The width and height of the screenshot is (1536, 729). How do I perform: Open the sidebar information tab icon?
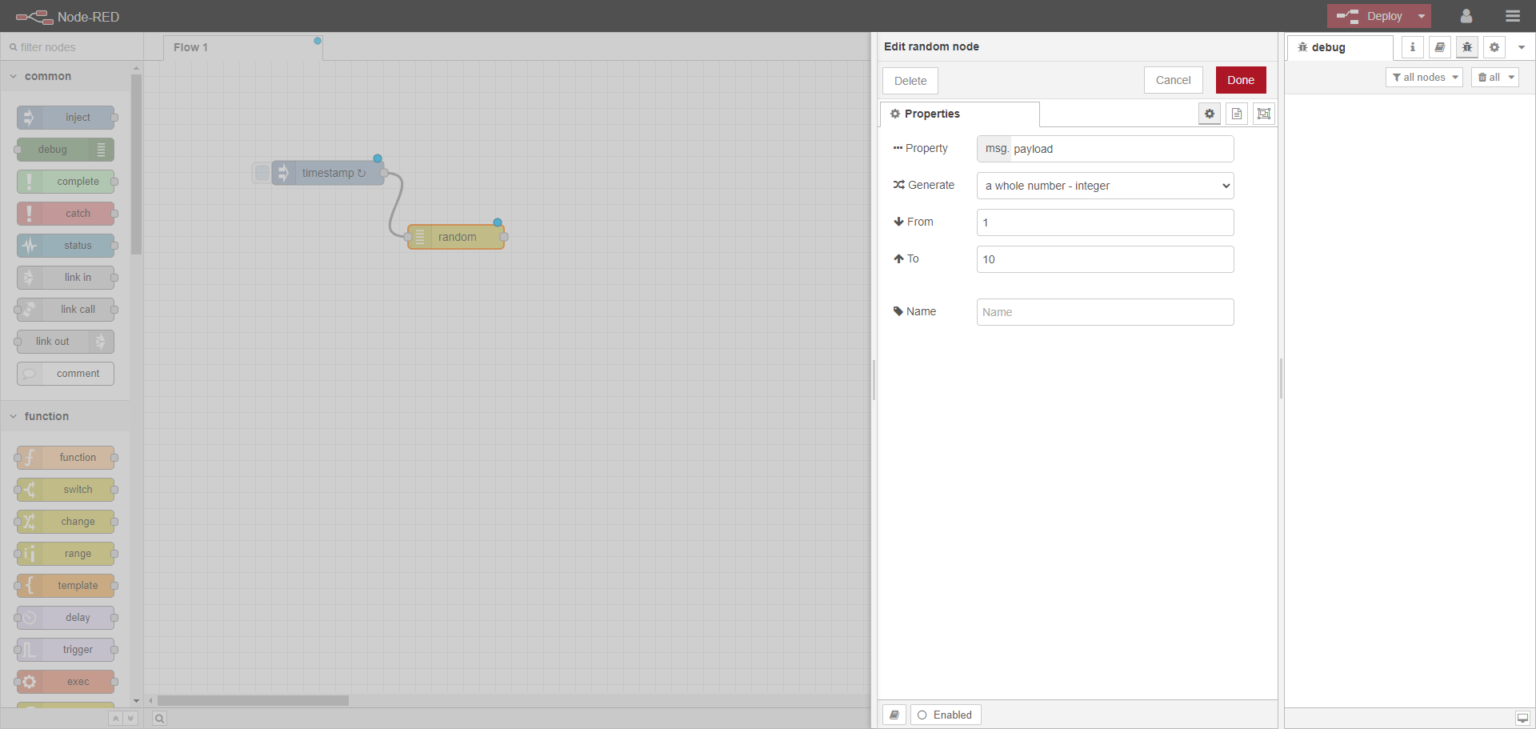[x=1412, y=47]
